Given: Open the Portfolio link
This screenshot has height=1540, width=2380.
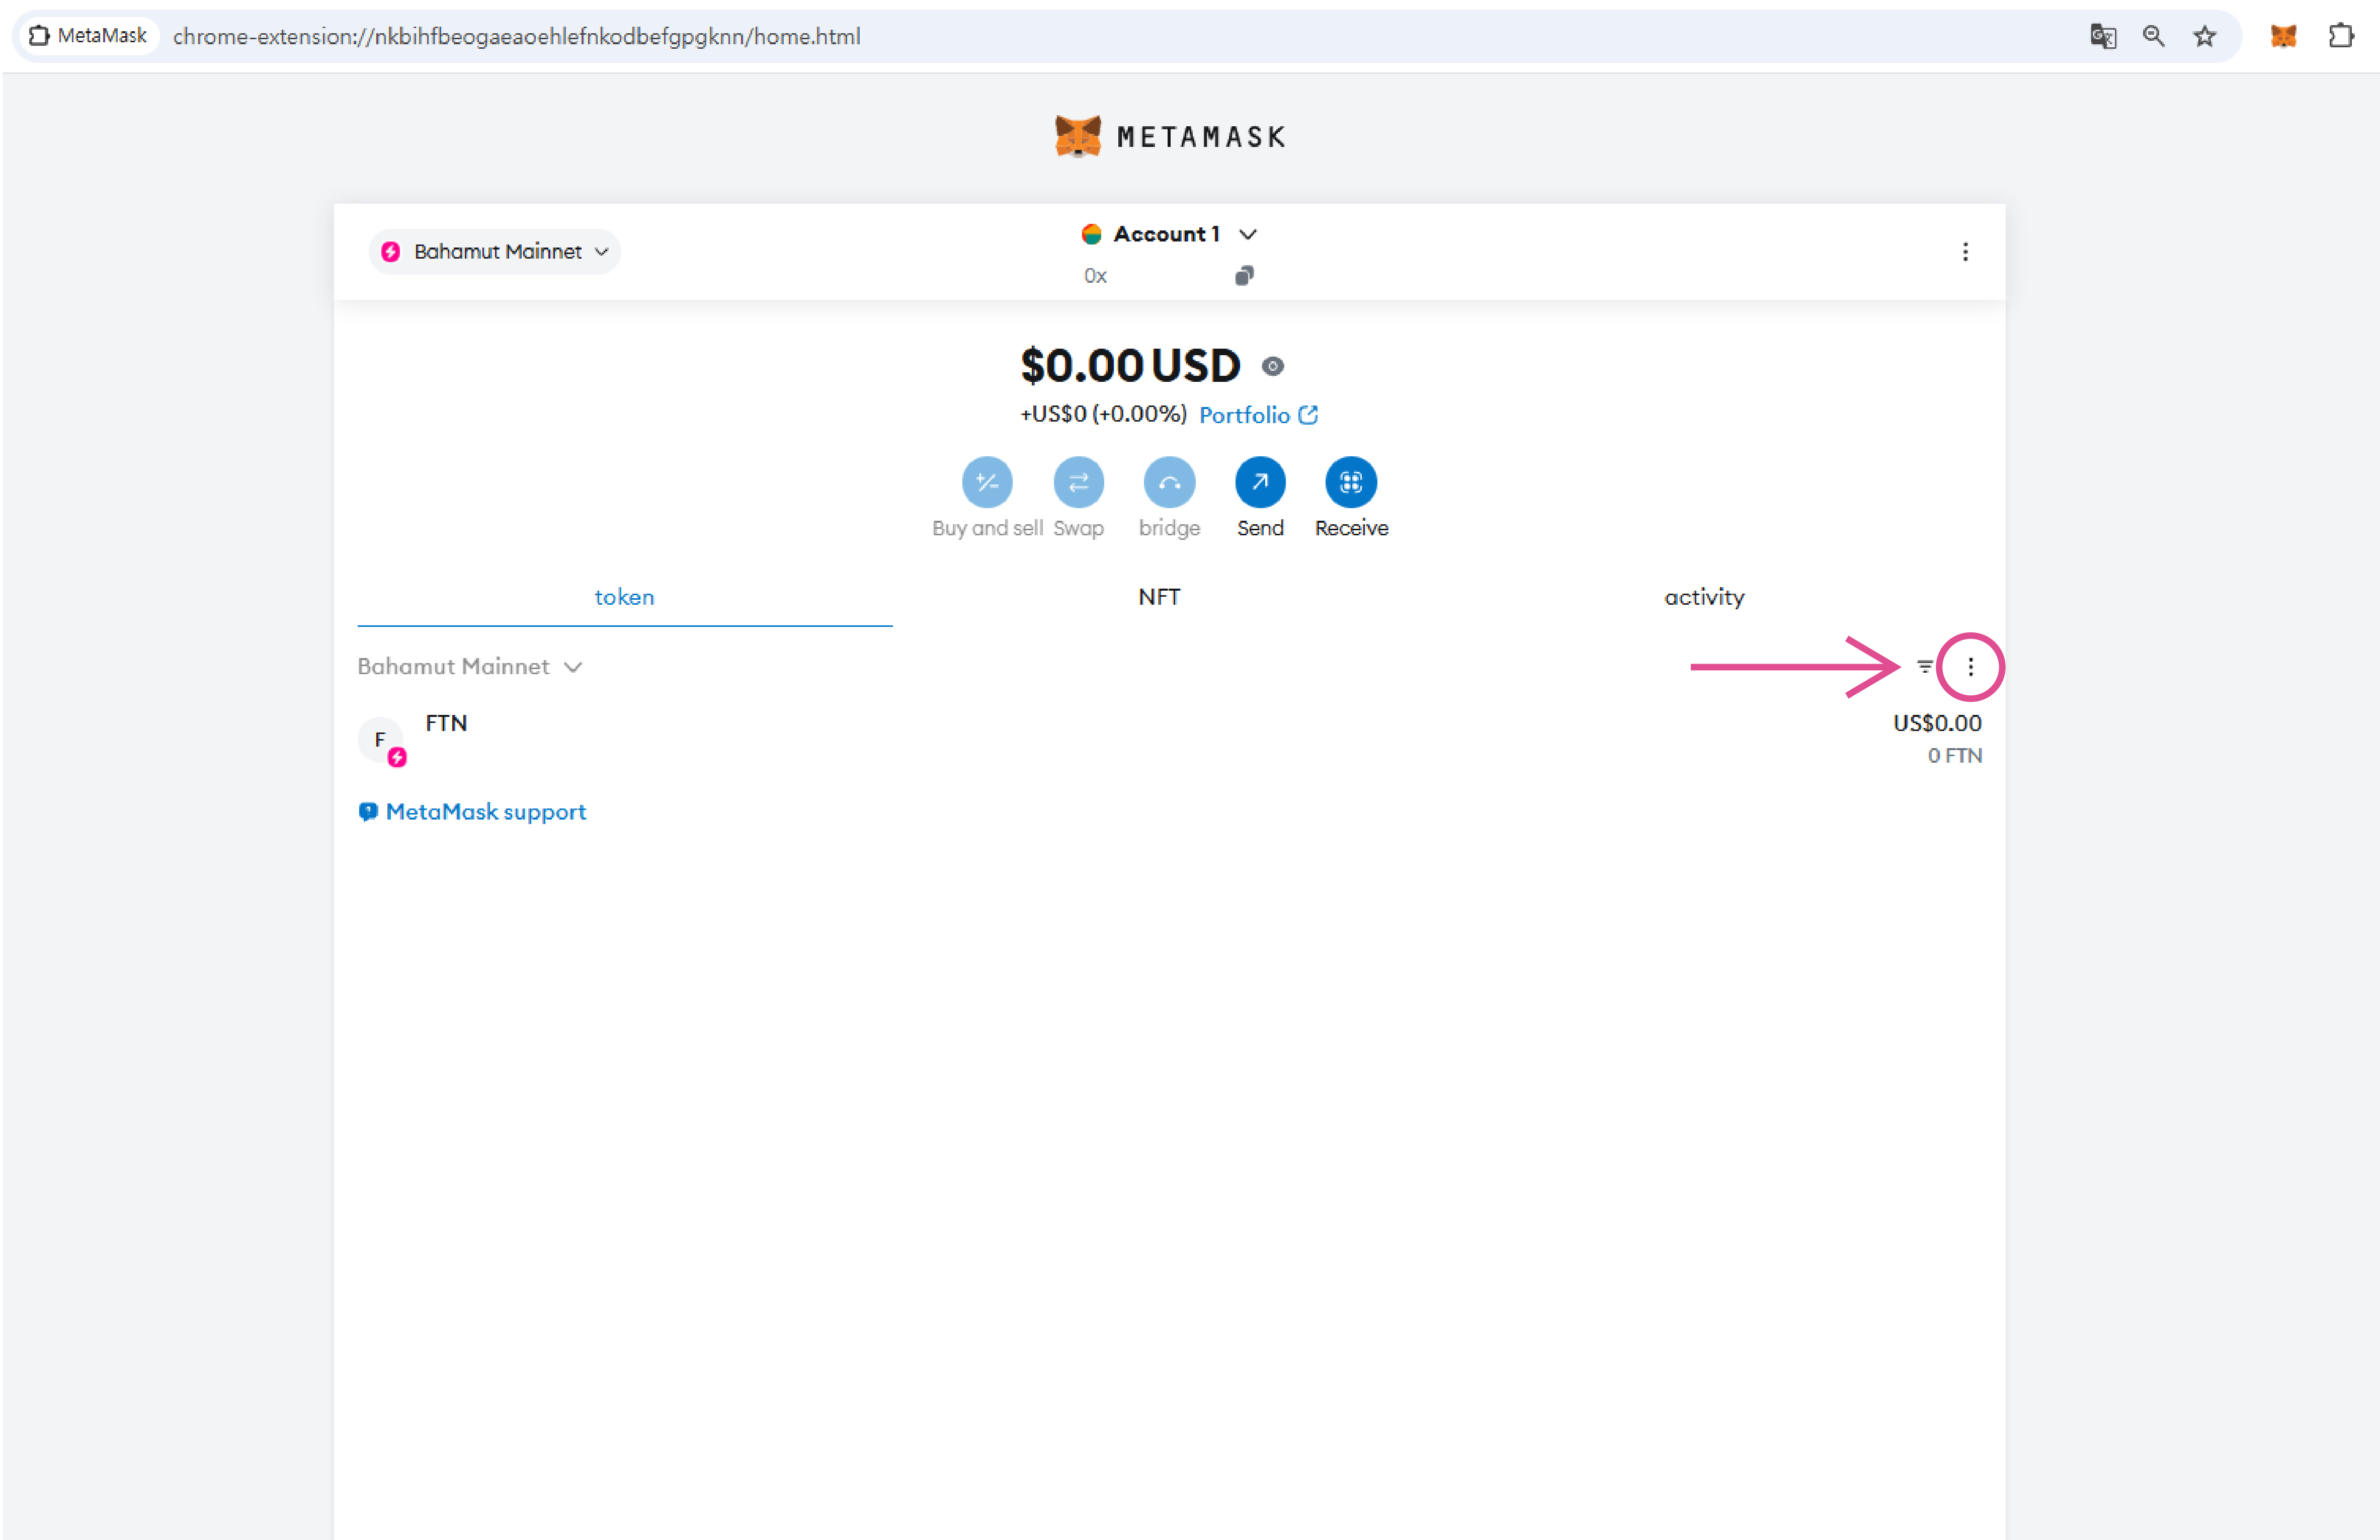Looking at the screenshot, I should coord(1258,415).
